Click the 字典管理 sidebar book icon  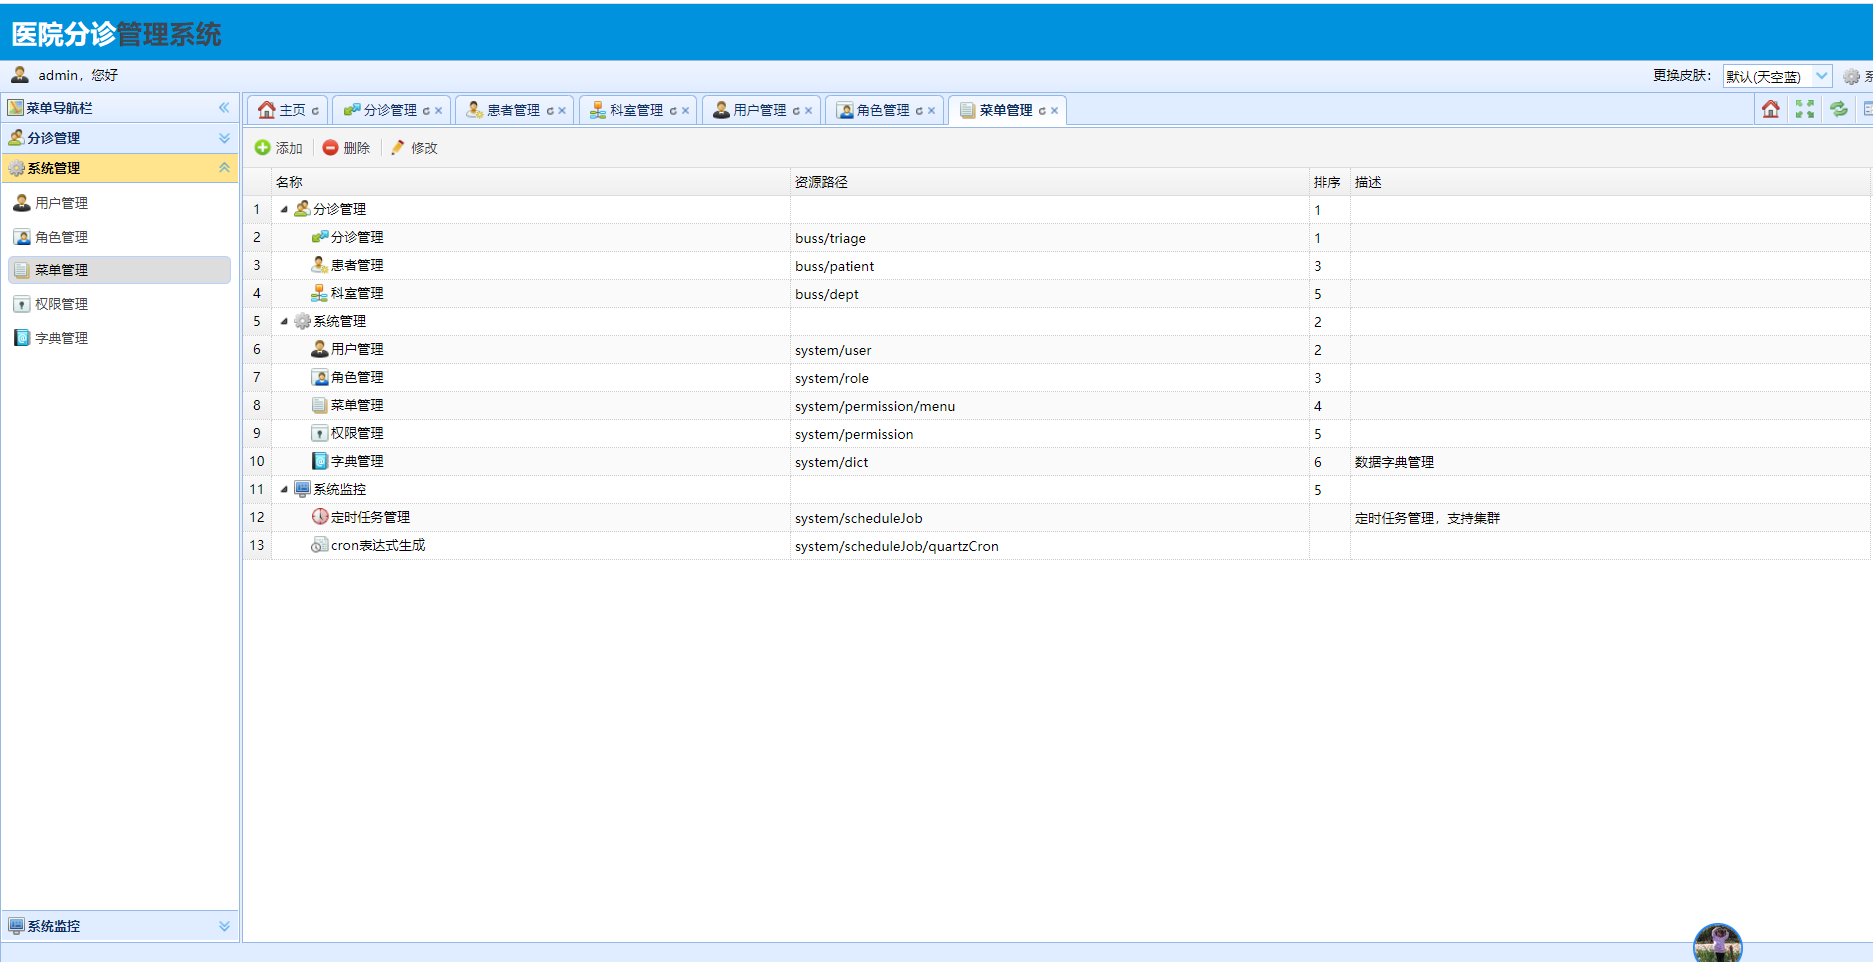(22, 338)
